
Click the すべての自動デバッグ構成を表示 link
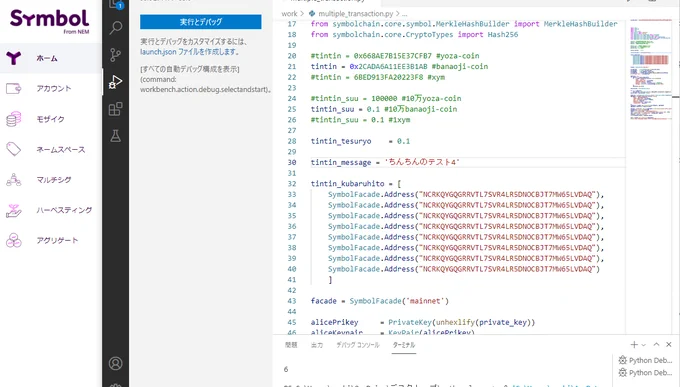[x=190, y=69]
